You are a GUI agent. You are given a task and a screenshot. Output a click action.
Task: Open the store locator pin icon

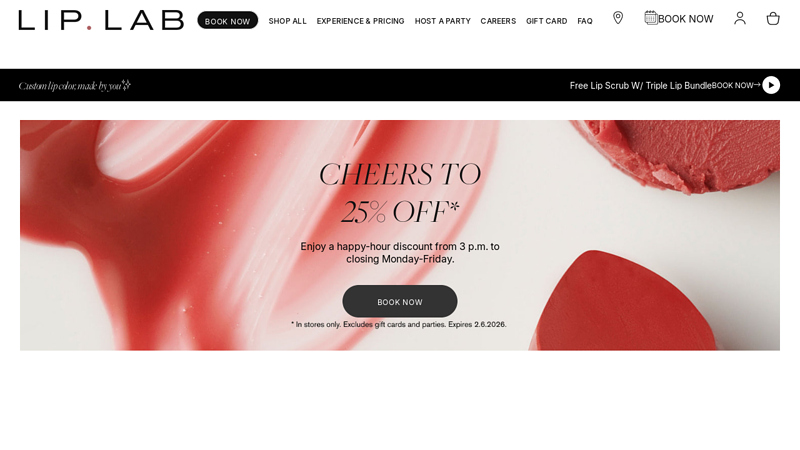pos(618,18)
